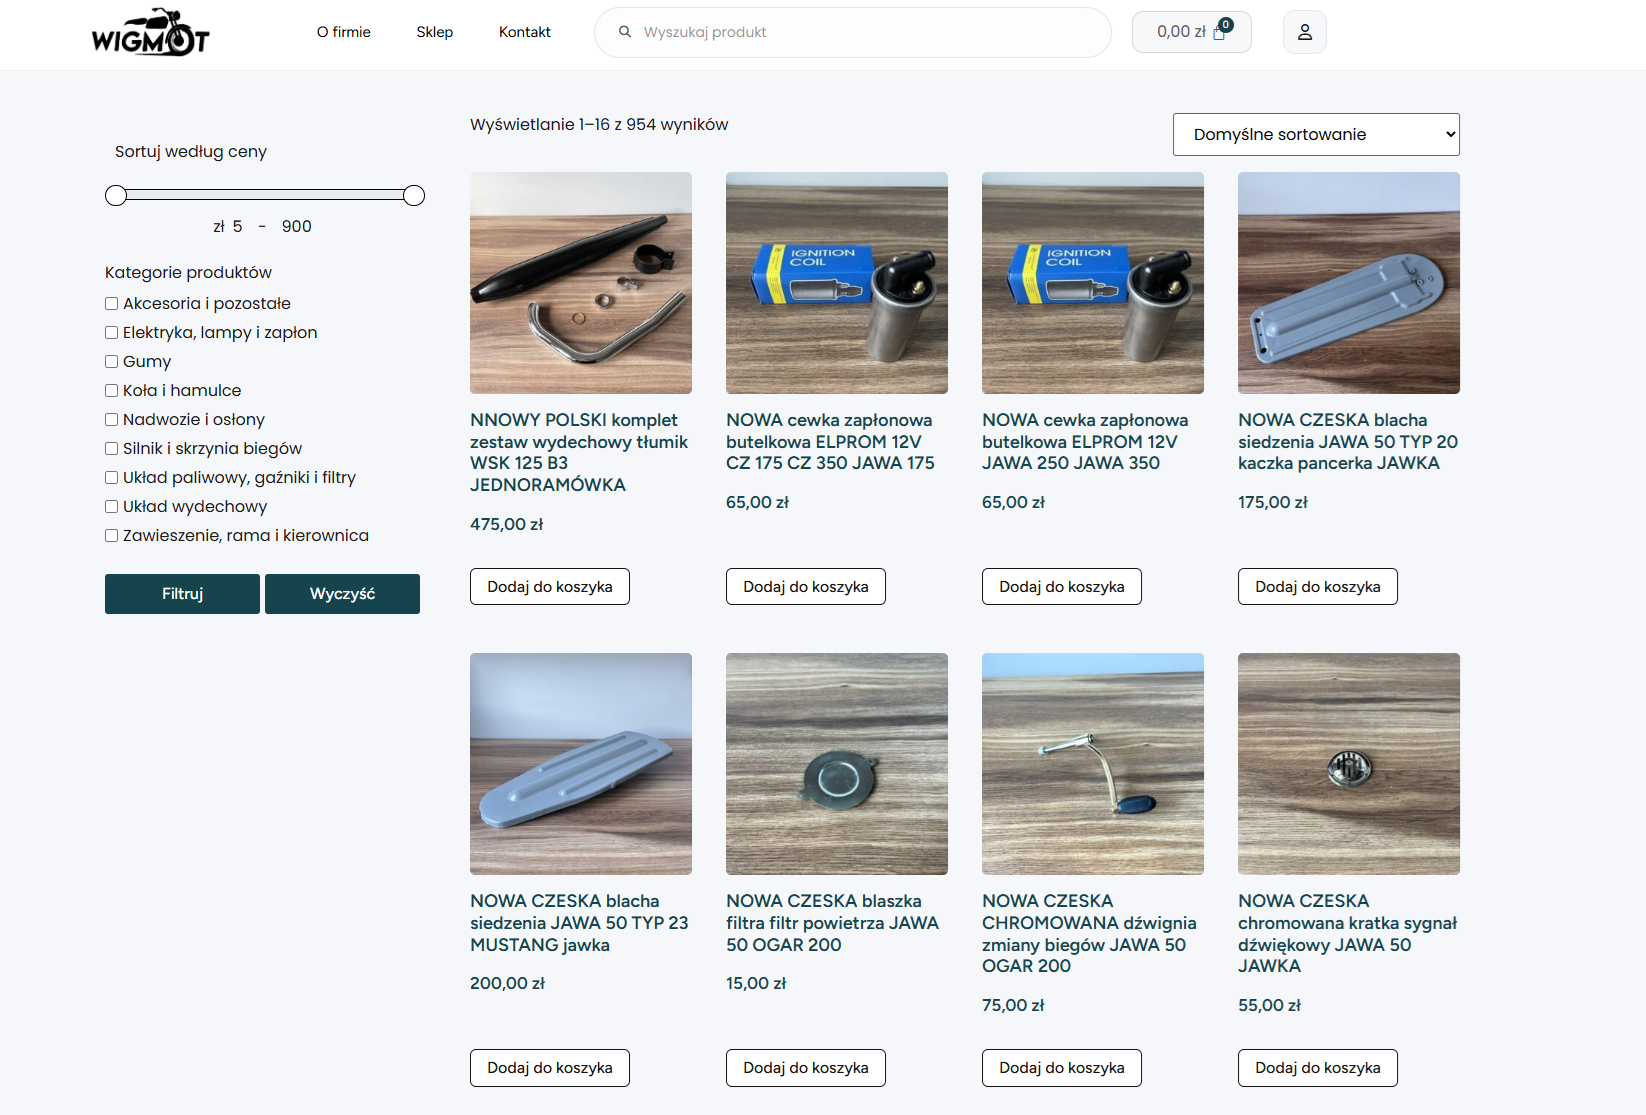Screen dimensions: 1646x1115
Task: Grab the maximum price slider handle
Action: (x=414, y=196)
